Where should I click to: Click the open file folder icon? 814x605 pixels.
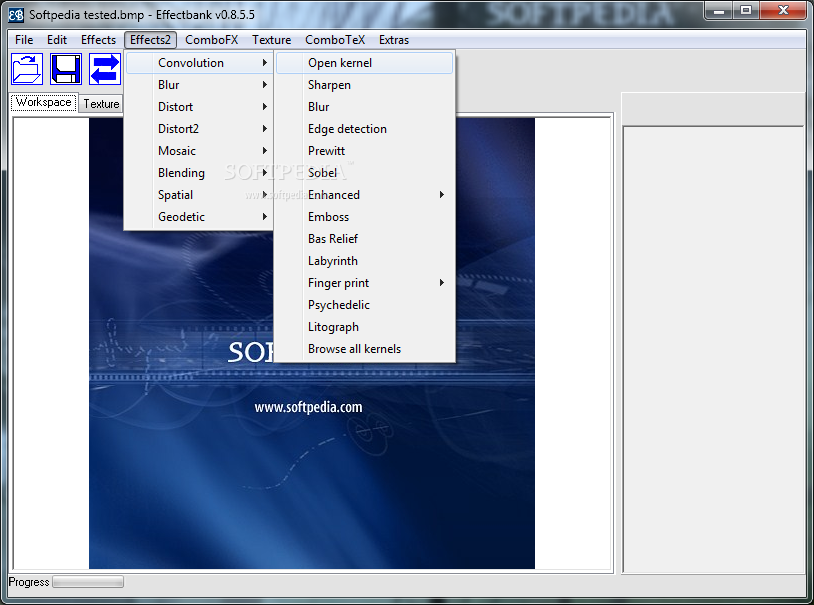tap(27, 69)
